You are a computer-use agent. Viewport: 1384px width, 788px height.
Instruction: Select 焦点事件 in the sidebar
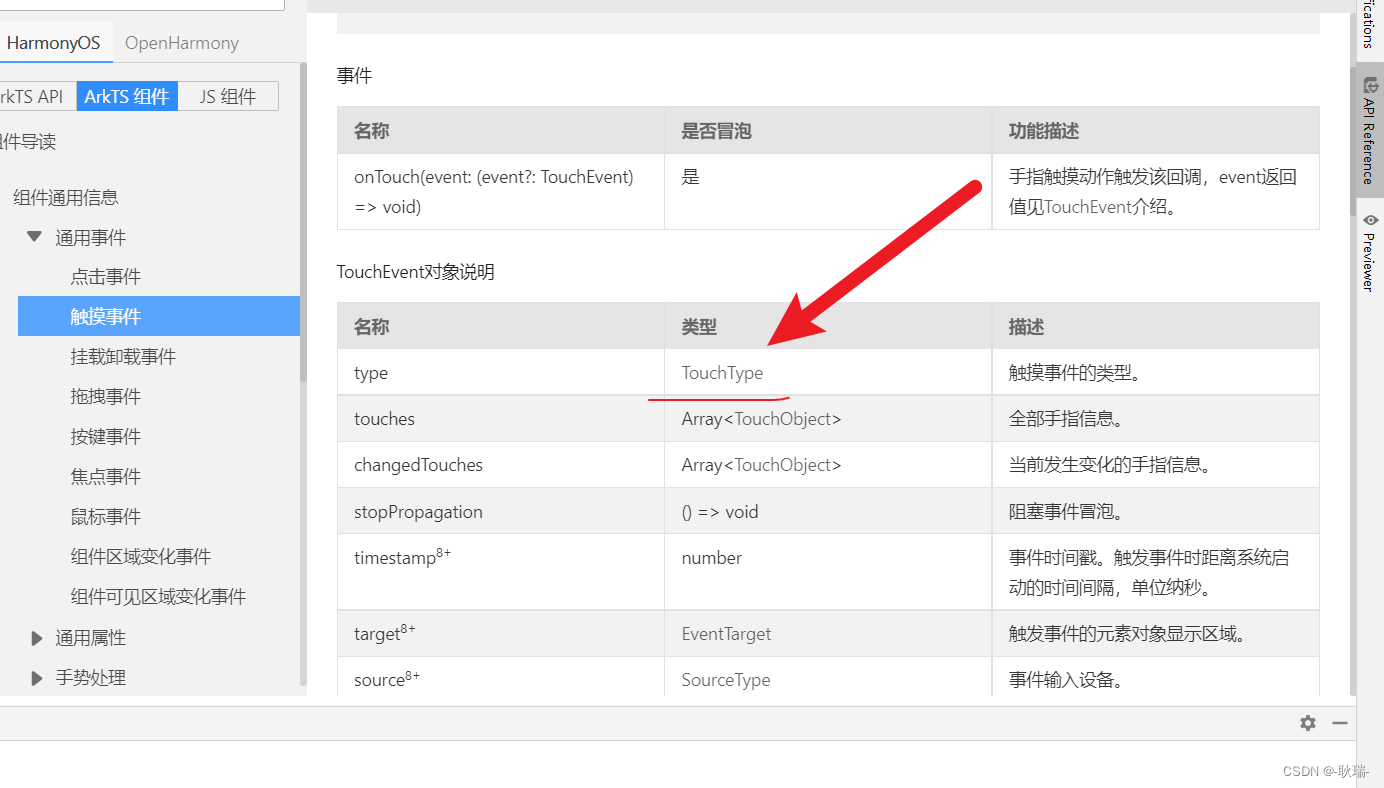(107, 476)
